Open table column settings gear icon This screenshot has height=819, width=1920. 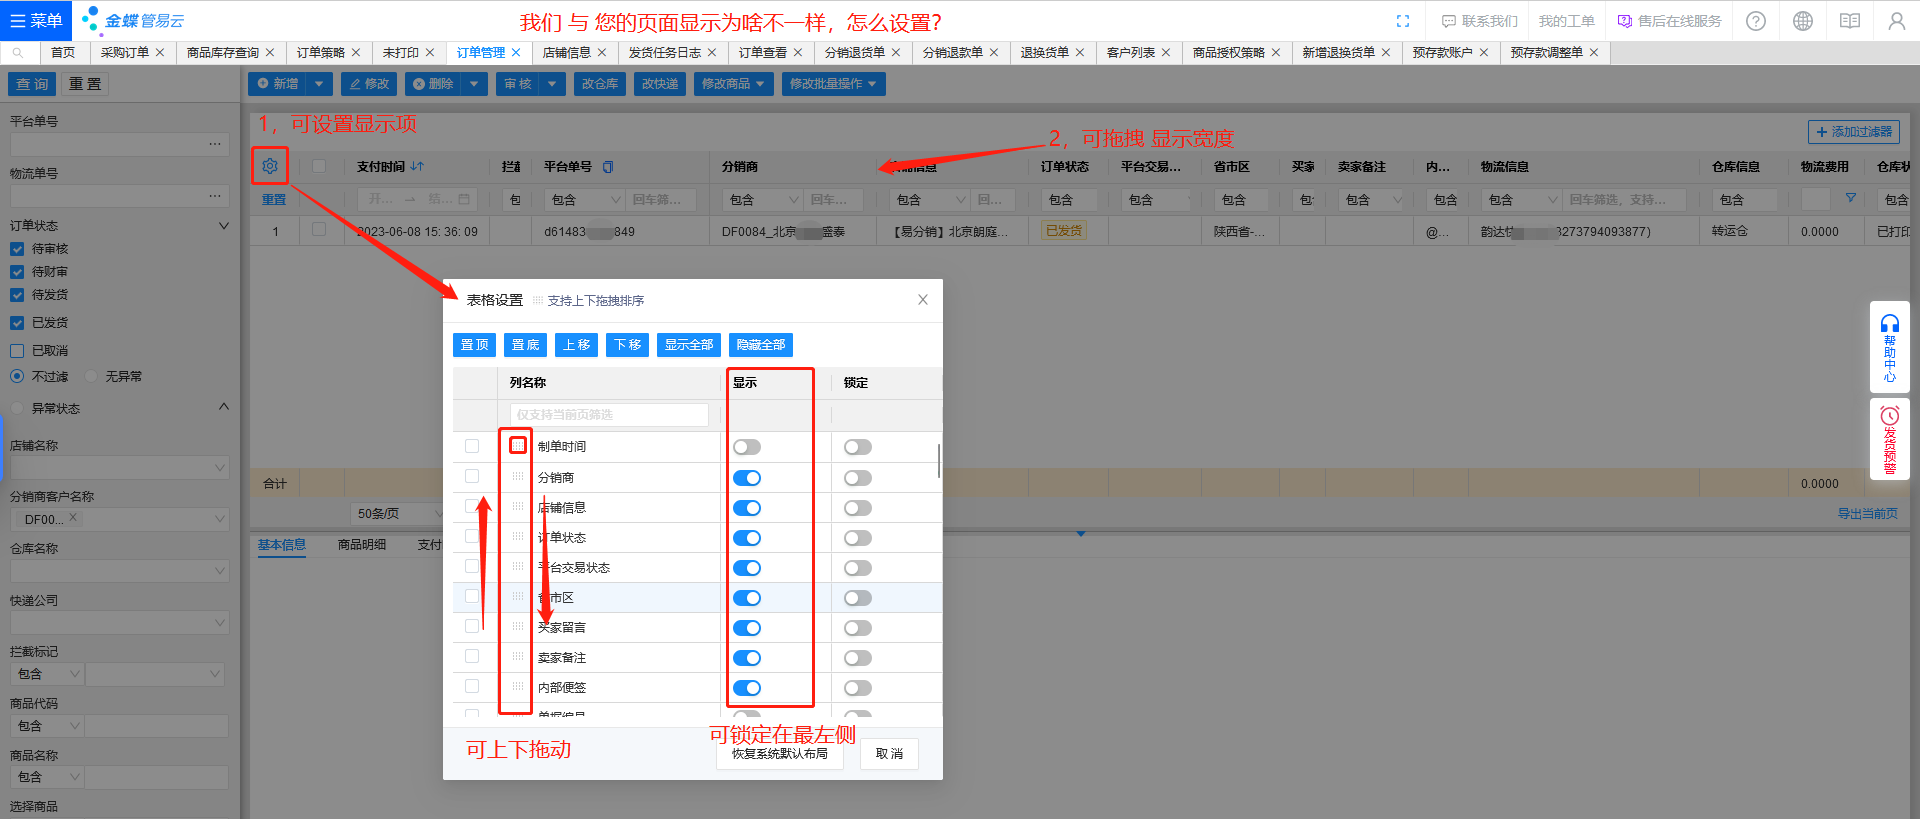click(270, 166)
